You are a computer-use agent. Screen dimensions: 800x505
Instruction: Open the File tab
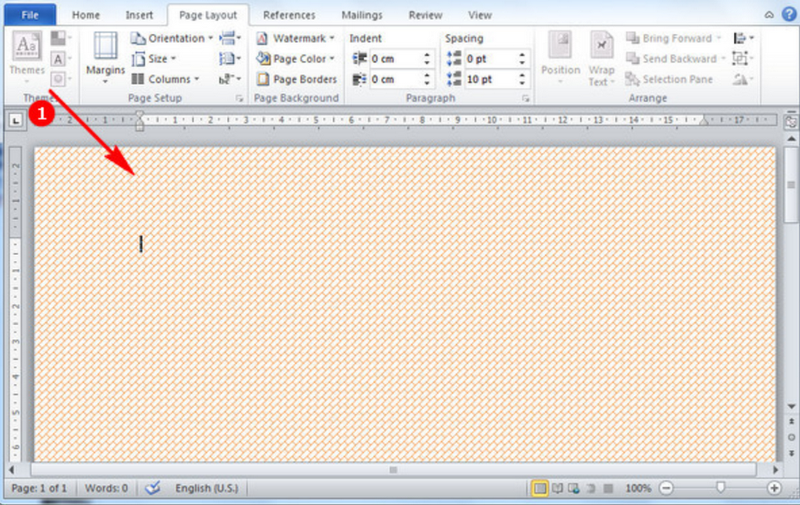(30, 15)
